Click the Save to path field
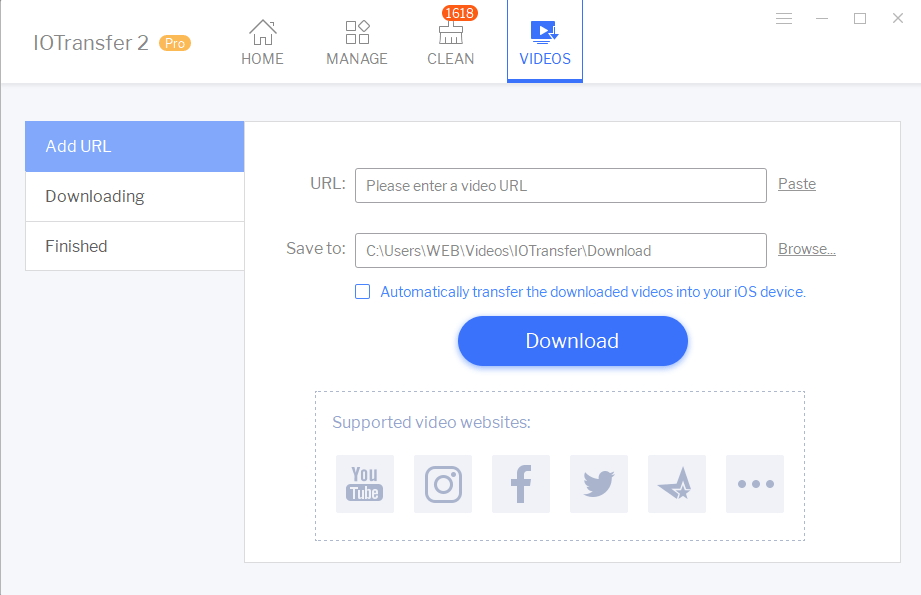Image resolution: width=921 pixels, height=595 pixels. [x=560, y=251]
